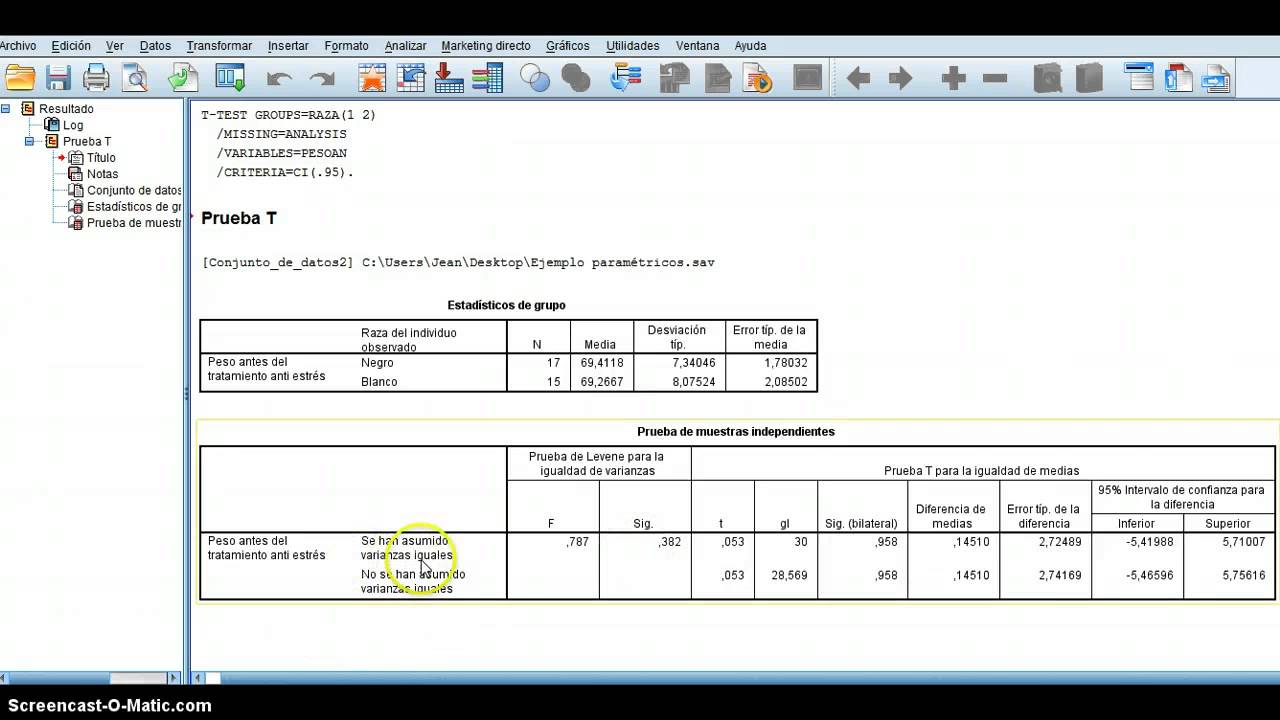Select Conjunto de datos outline item
Viewport: 1280px width, 720px height.
tap(134, 190)
